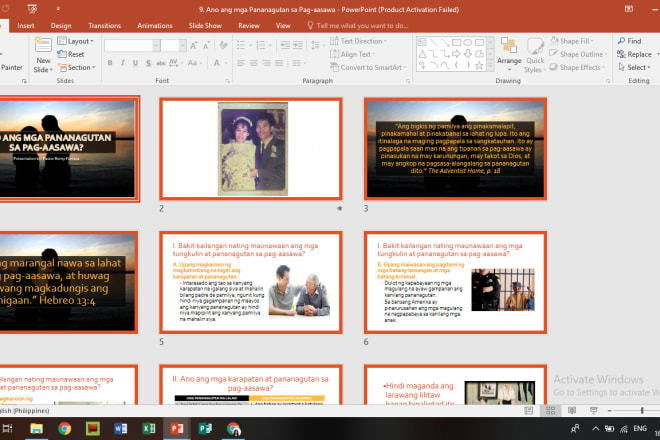Open the Arrange dropdown

[x=509, y=54]
